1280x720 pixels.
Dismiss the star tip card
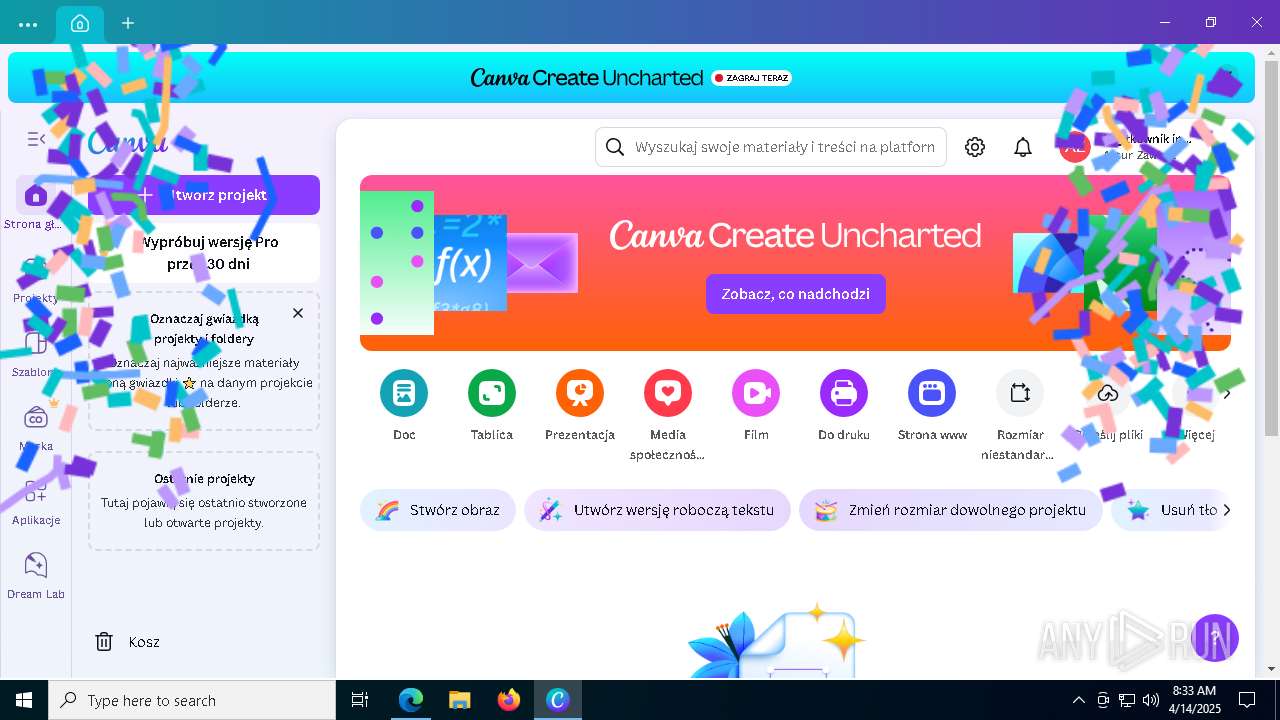[x=298, y=313]
